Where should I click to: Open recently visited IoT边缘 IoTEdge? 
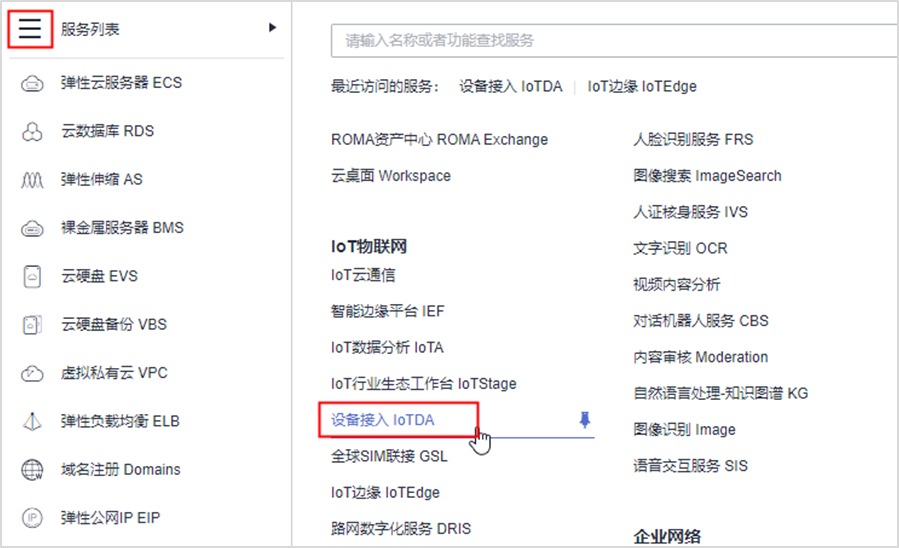[x=642, y=86]
